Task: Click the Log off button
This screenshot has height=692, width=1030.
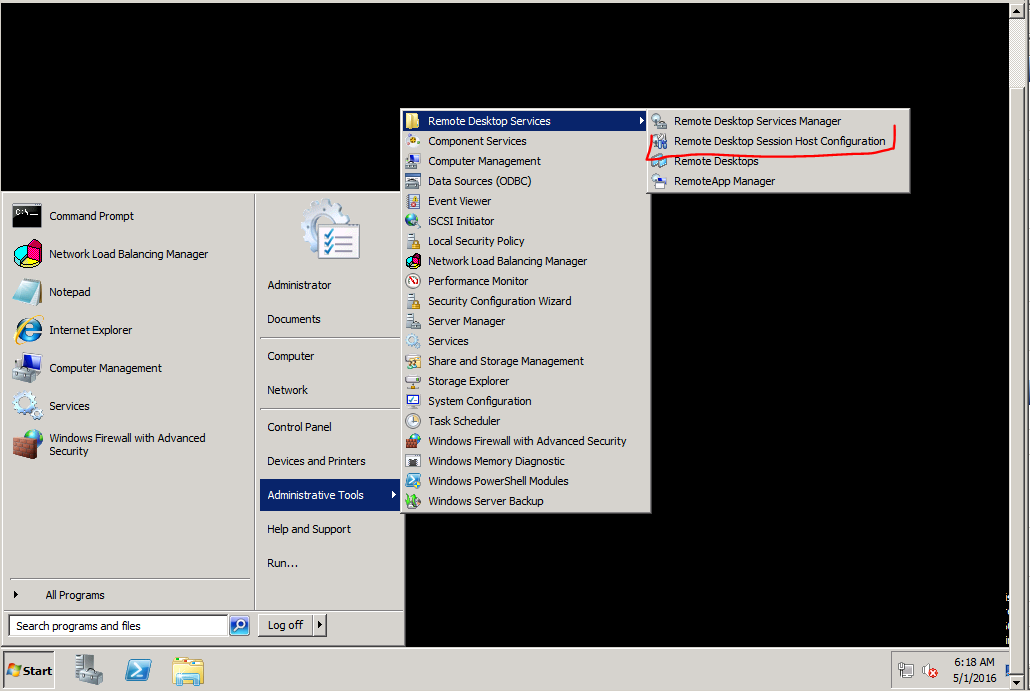Action: coord(286,625)
